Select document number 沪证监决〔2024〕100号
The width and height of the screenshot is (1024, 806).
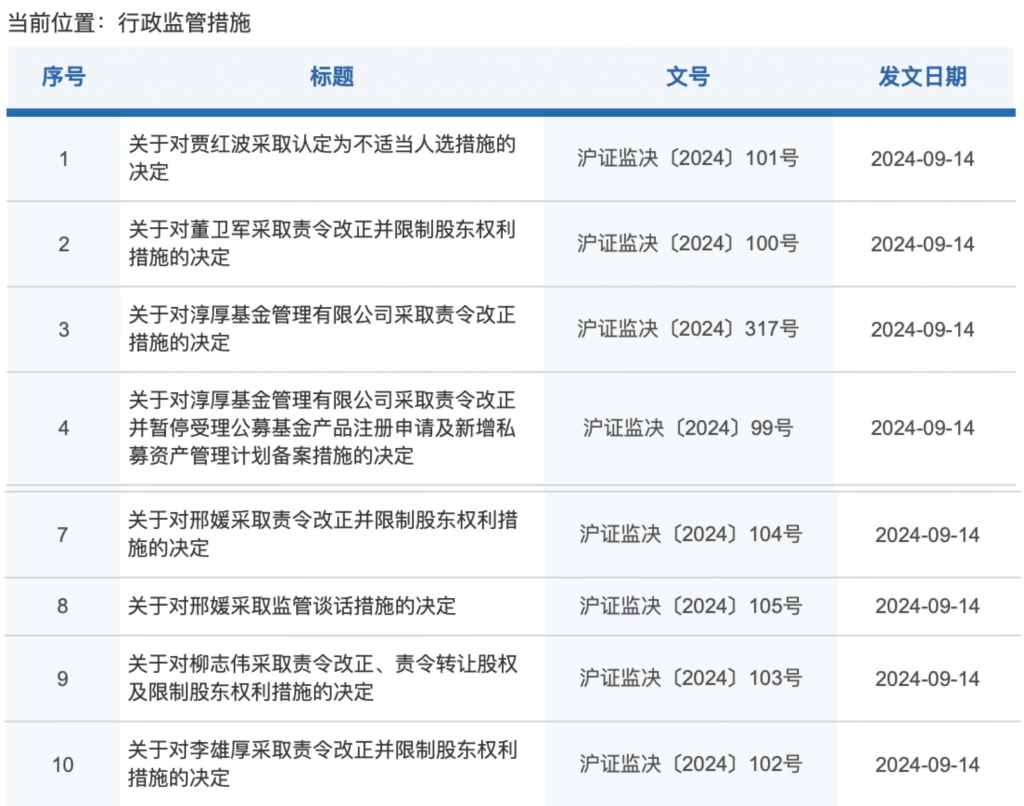tap(688, 244)
